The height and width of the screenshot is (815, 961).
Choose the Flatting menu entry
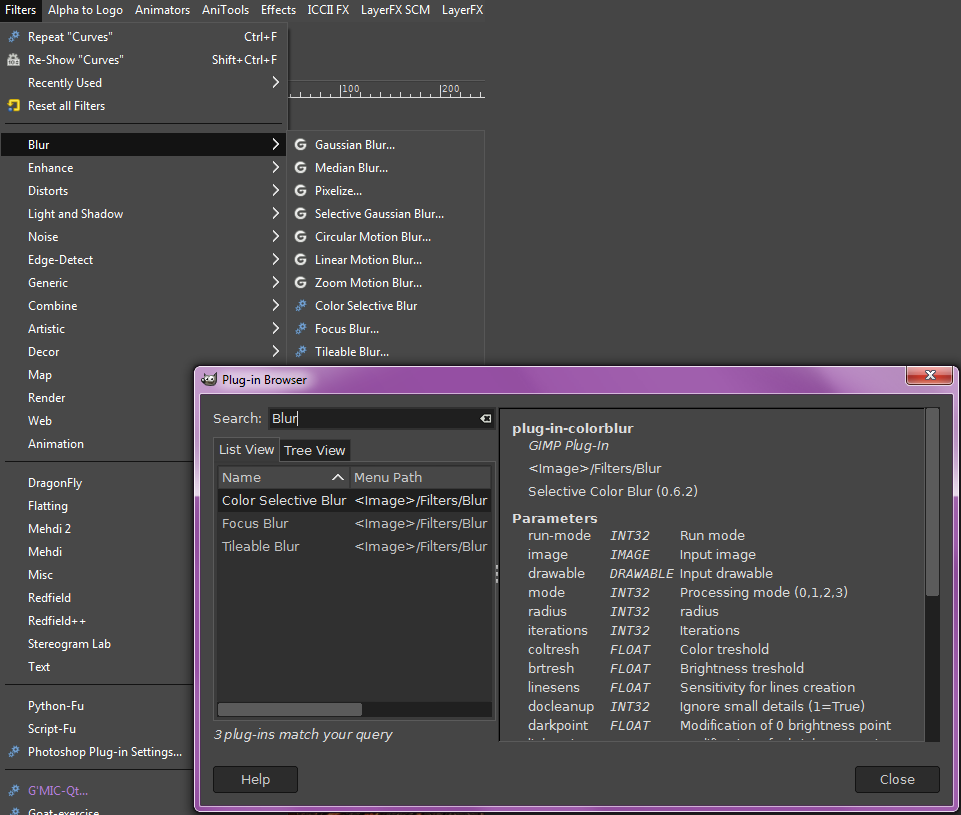pos(48,506)
